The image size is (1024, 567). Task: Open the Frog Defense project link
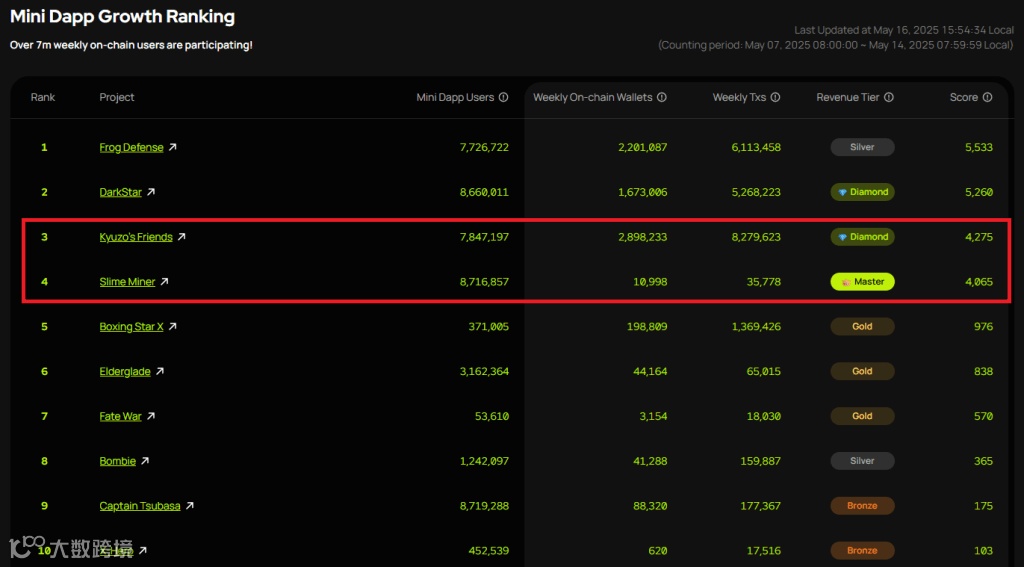coord(131,148)
